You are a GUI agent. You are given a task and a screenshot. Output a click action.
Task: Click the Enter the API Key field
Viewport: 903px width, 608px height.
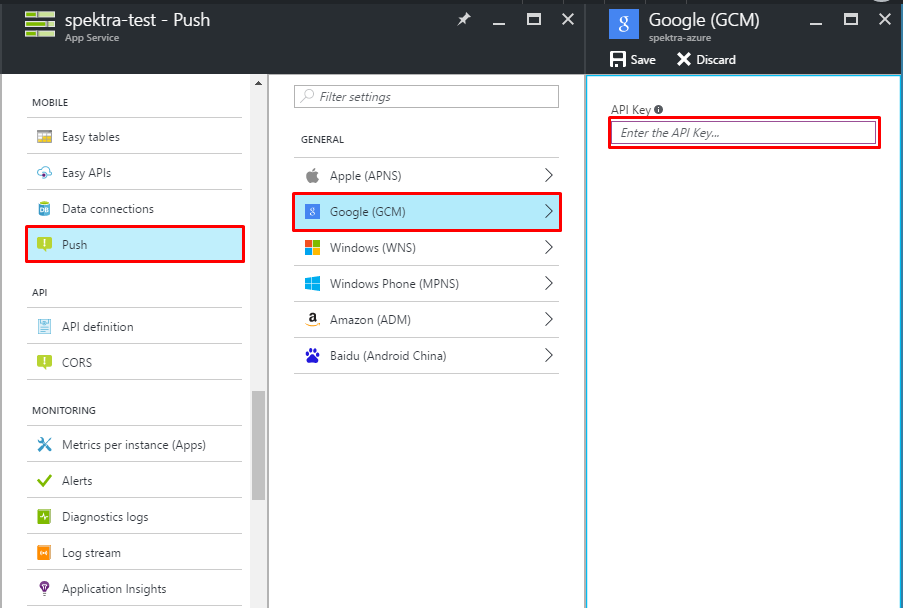[x=743, y=132]
